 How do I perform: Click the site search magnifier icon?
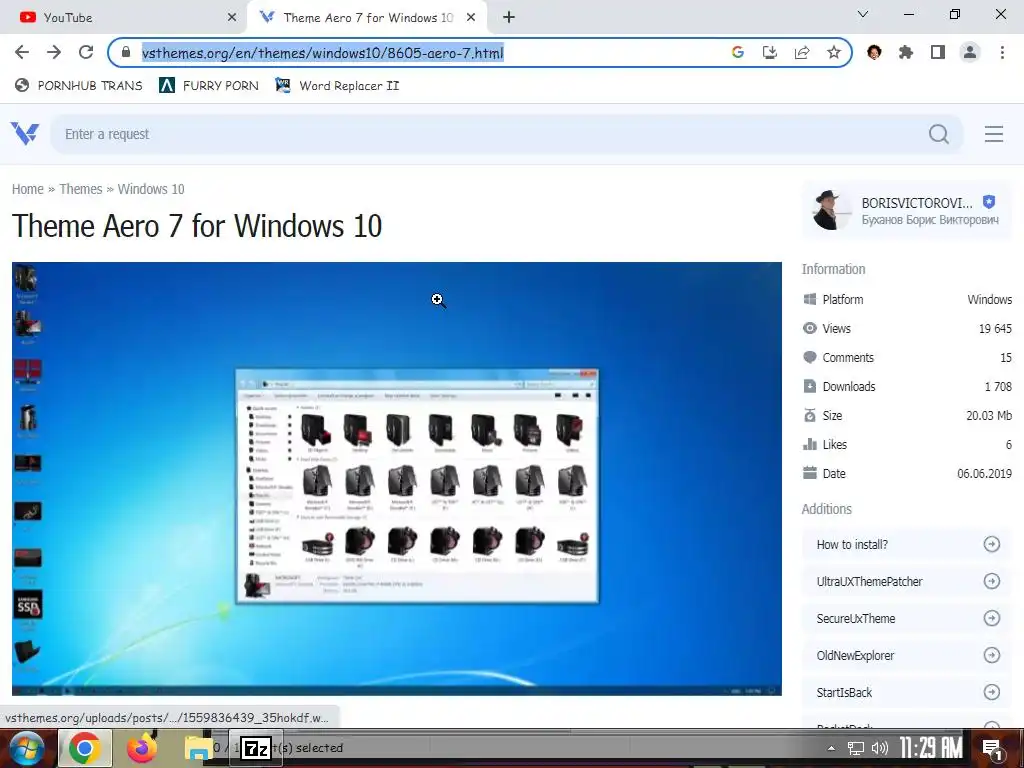point(939,134)
